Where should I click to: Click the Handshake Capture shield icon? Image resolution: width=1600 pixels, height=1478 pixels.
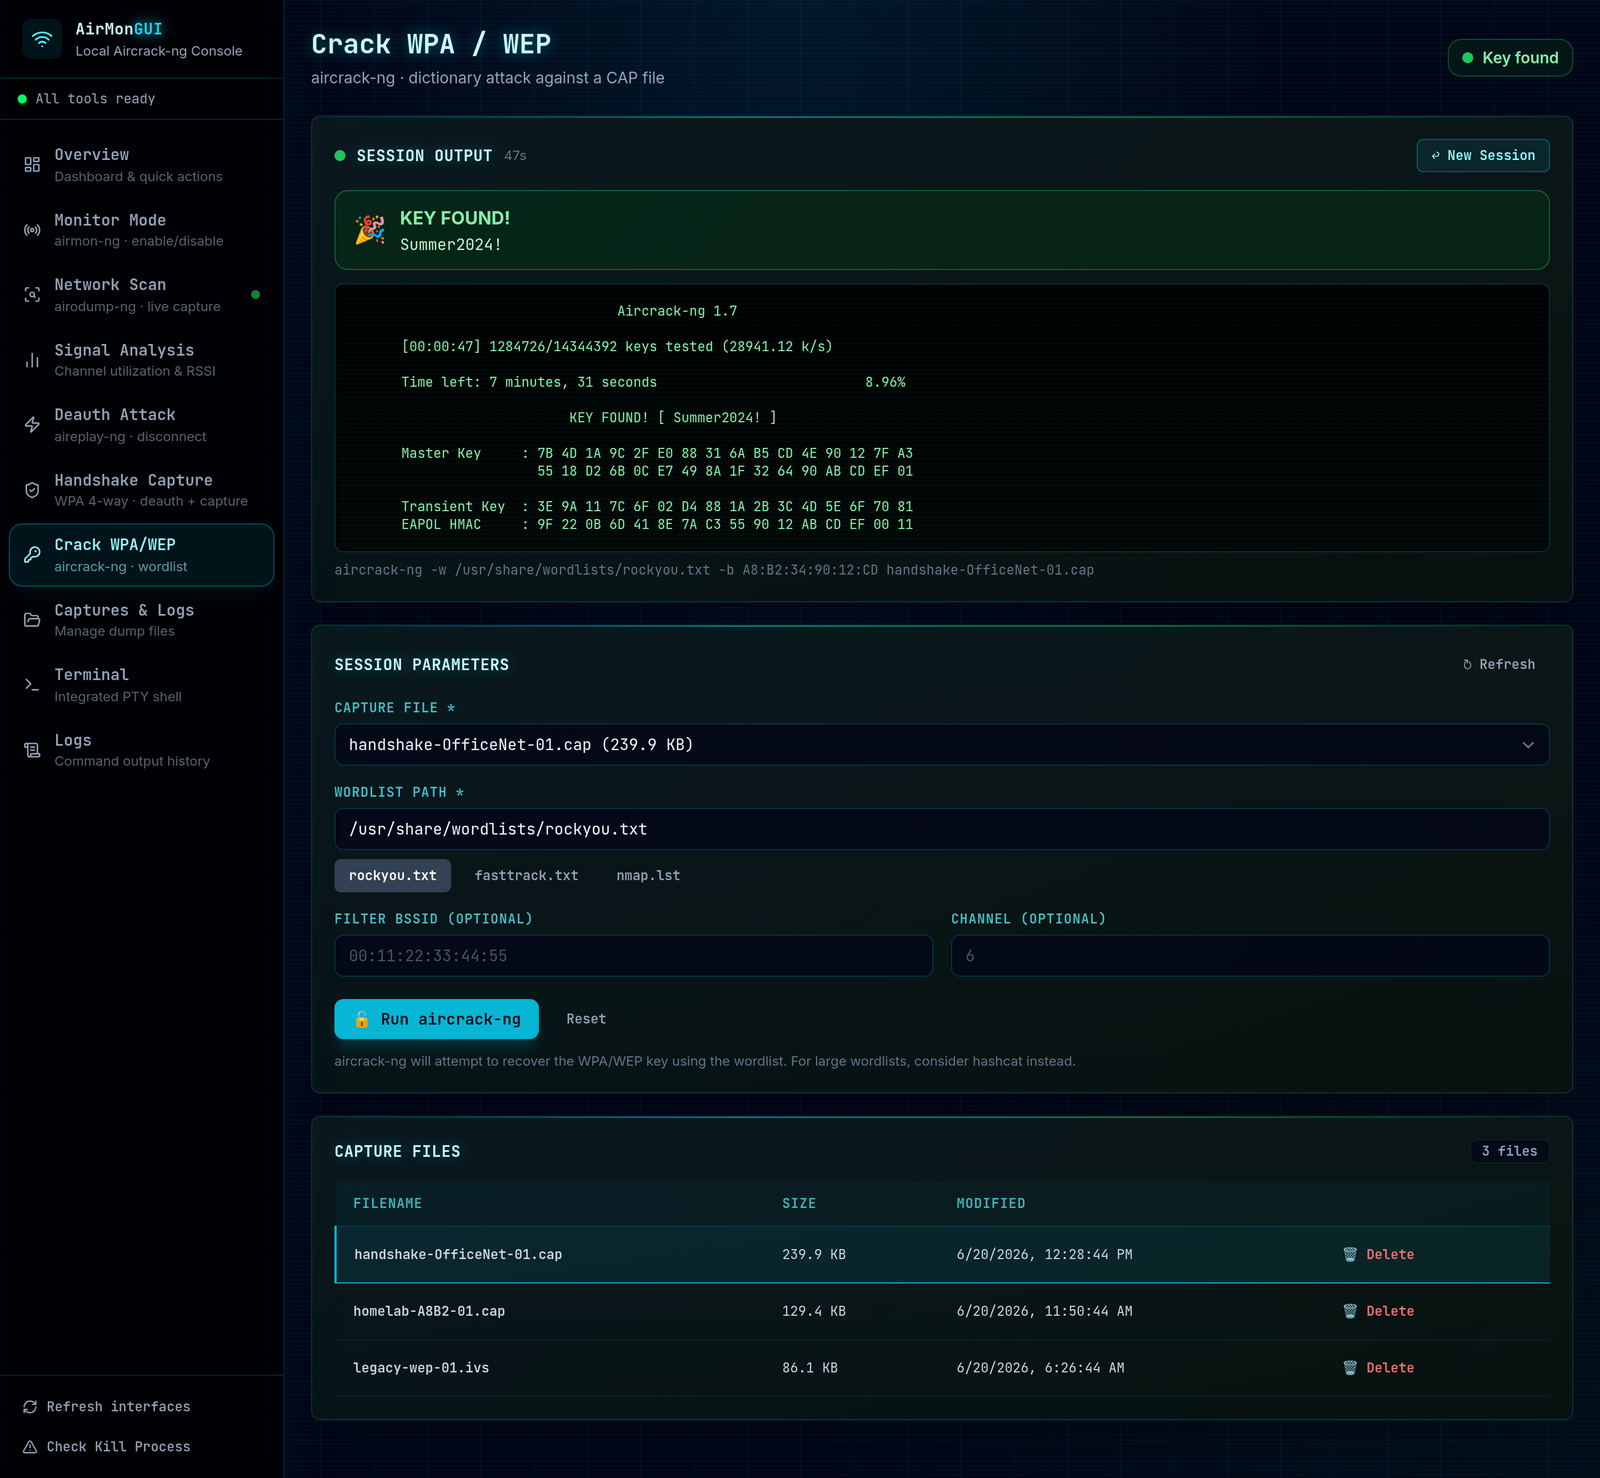[32, 490]
